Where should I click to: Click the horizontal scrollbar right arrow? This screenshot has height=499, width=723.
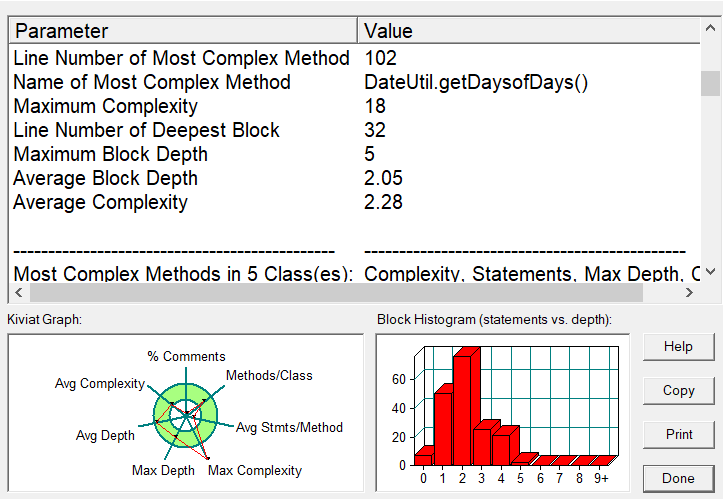689,293
